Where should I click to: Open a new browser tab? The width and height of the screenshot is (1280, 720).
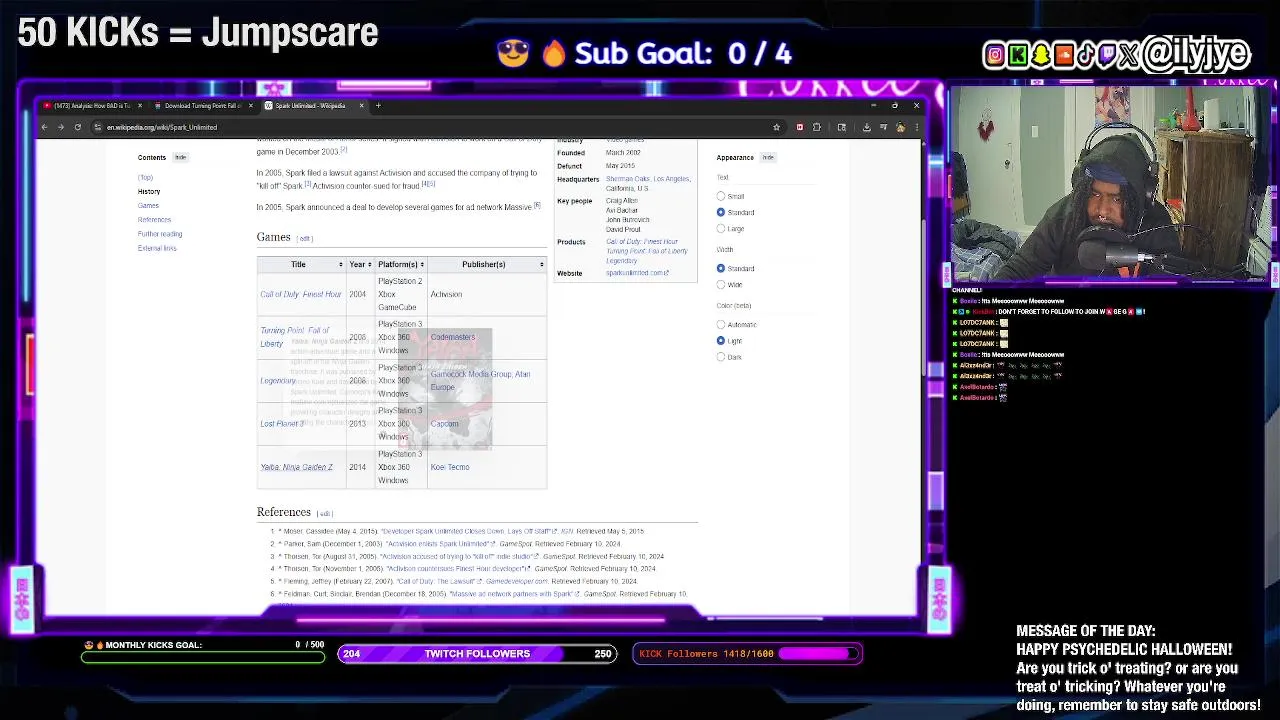pyautogui.click(x=378, y=105)
